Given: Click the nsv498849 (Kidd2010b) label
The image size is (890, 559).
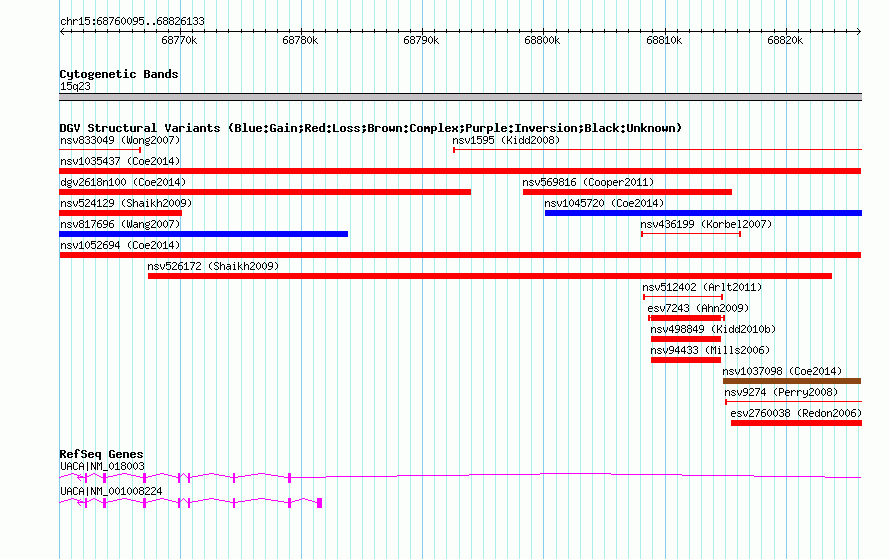Looking at the screenshot, I should point(713,329).
